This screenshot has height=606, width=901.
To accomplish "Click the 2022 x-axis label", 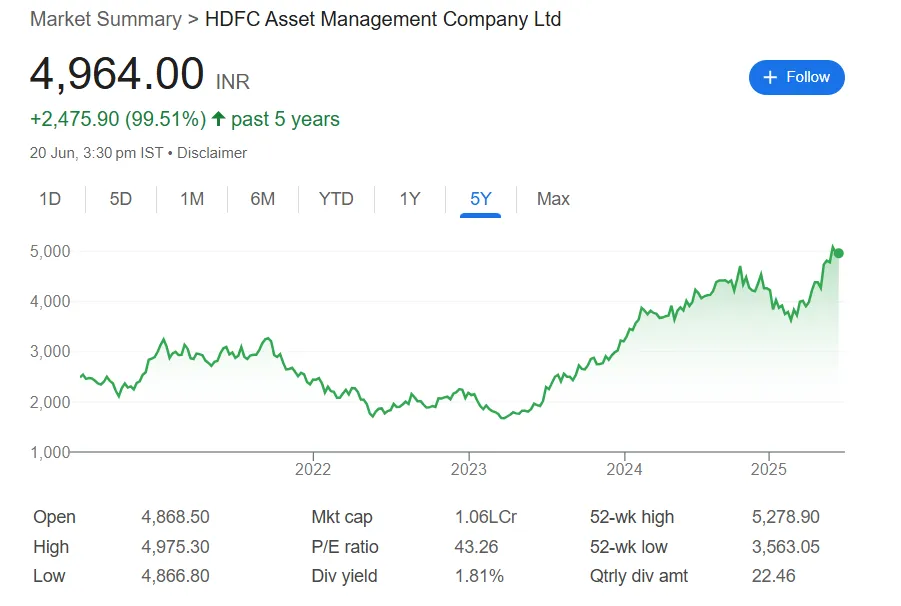I will coord(313,469).
